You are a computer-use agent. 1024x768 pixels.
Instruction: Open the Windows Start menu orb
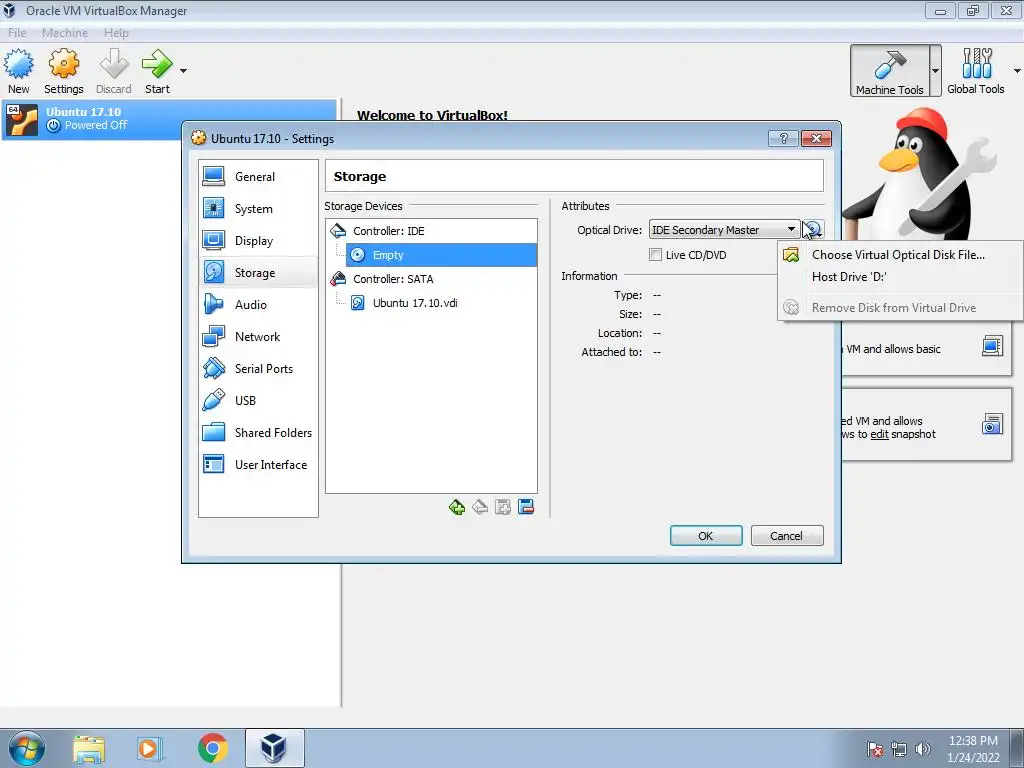coord(26,748)
